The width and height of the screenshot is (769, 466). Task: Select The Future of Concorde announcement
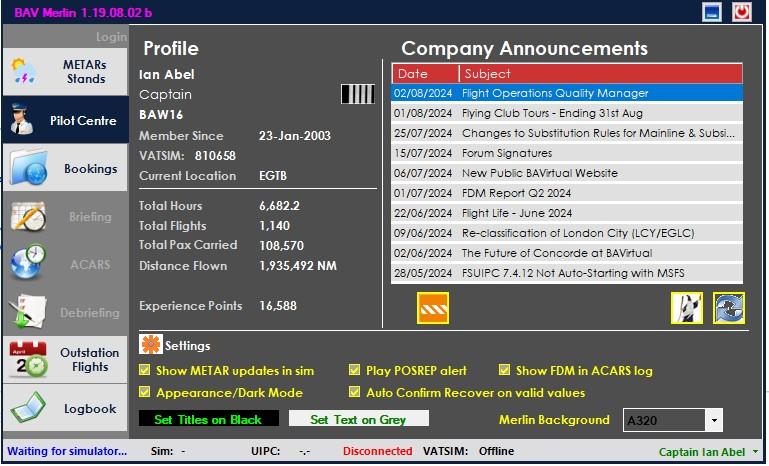(567, 253)
